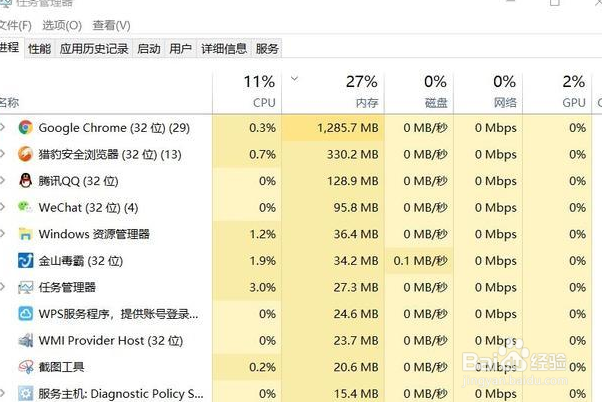Expand the Google Chrome process group
Screen dimensions: 602x402
pos(3,127)
